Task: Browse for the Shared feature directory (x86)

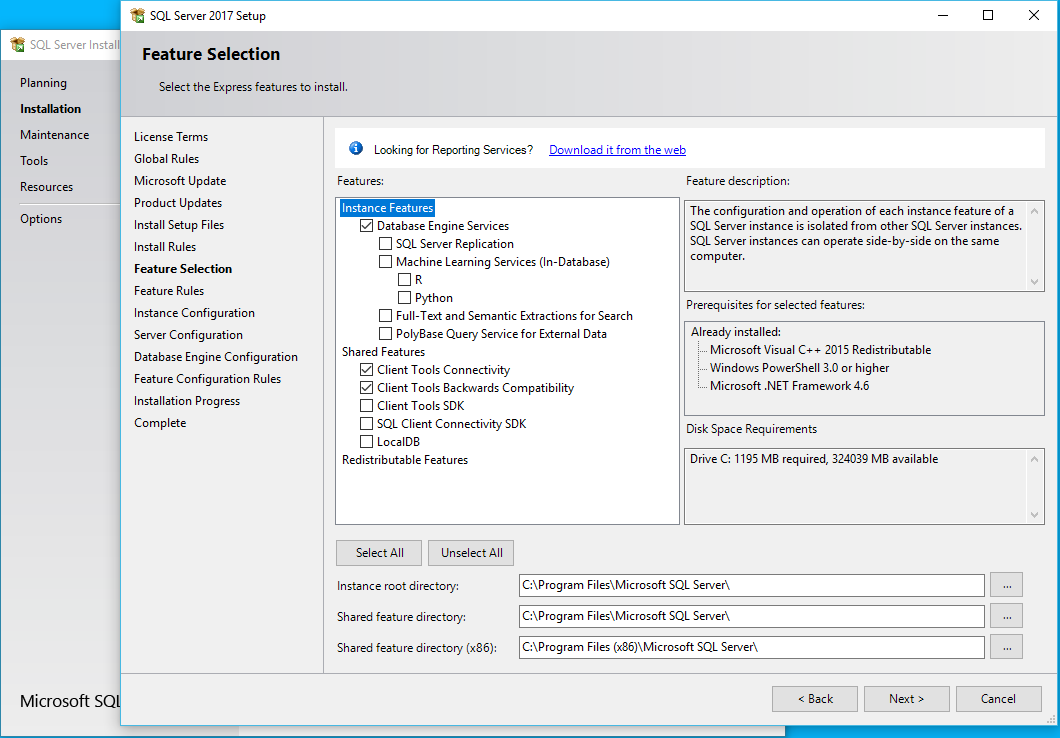Action: click(x=1007, y=647)
